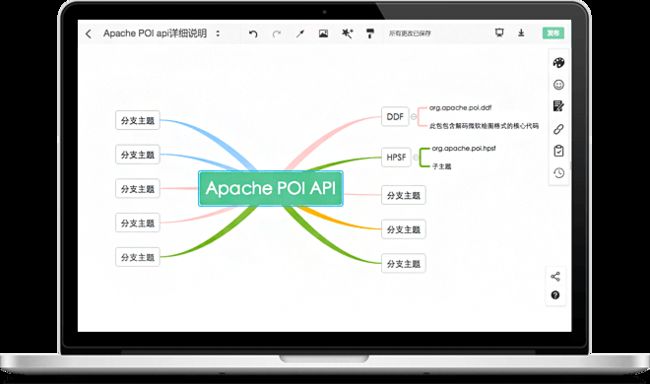
Task: Select the Chinese description subtopic under DDF
Action: coord(484,126)
